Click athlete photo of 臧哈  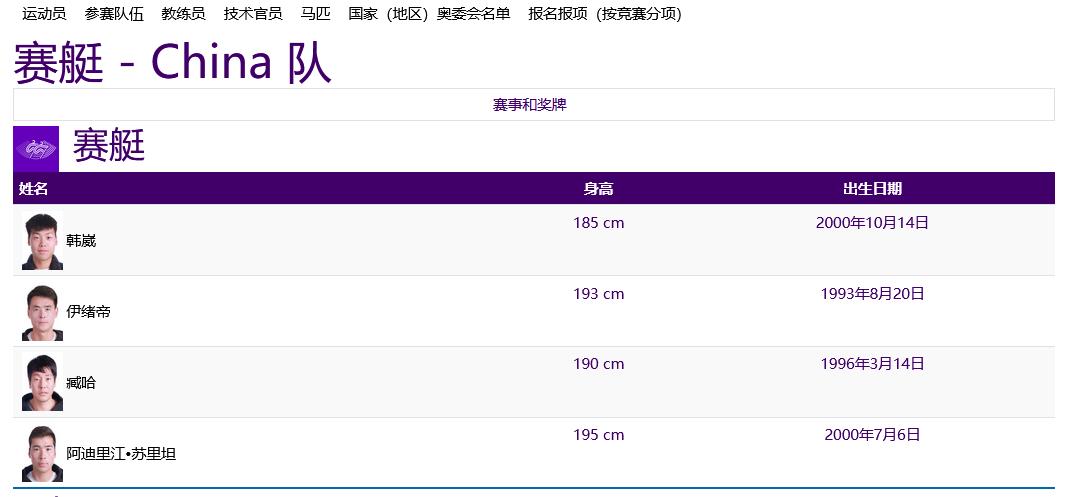pos(42,383)
